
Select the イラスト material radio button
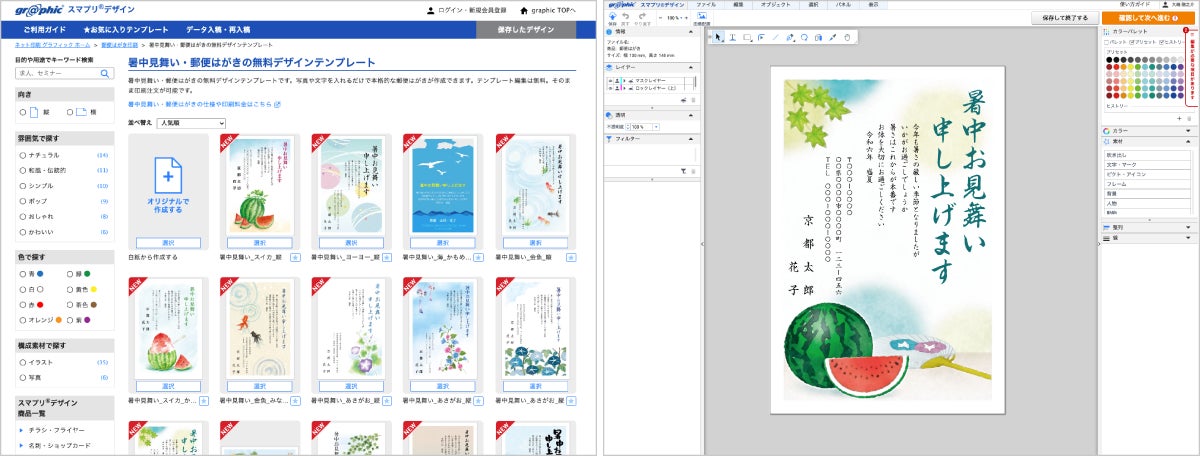pos(21,362)
